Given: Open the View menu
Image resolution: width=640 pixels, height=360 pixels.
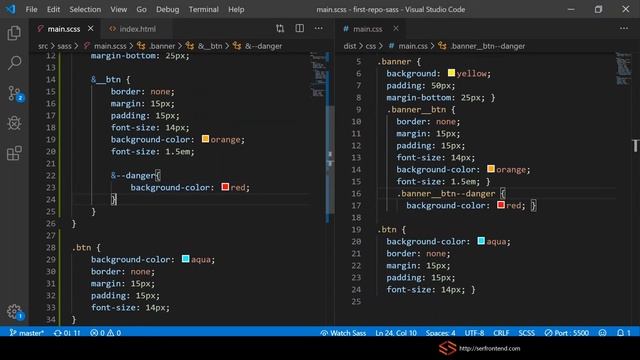Looking at the screenshot, I should [x=118, y=9].
